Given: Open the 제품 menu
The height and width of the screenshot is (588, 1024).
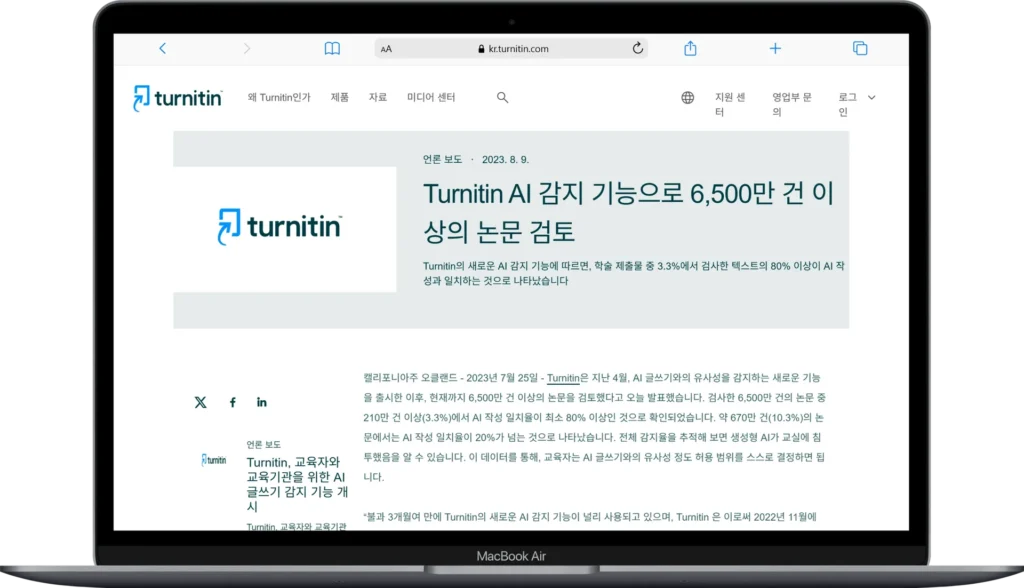Looking at the screenshot, I should pos(340,97).
